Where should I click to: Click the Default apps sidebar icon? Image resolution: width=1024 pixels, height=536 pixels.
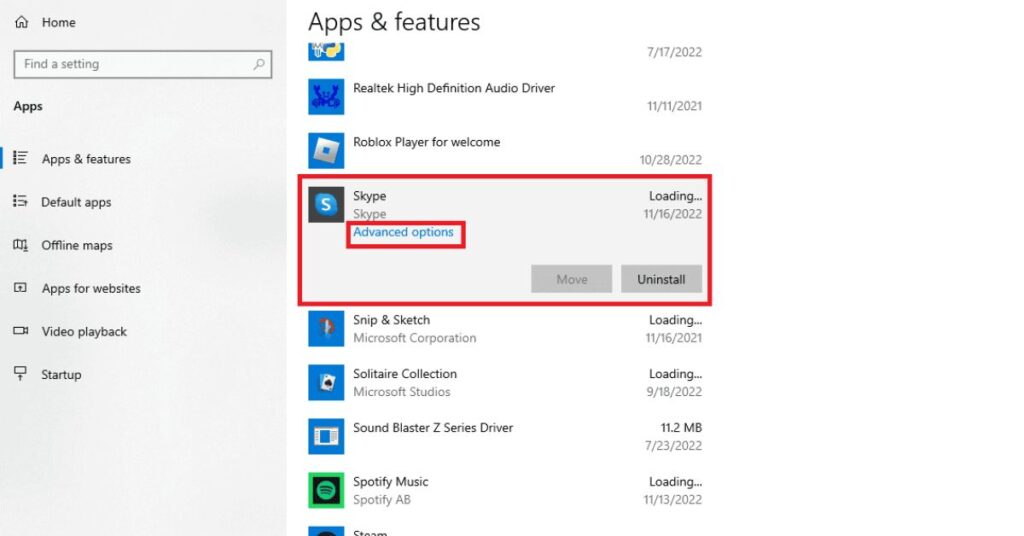click(x=20, y=201)
